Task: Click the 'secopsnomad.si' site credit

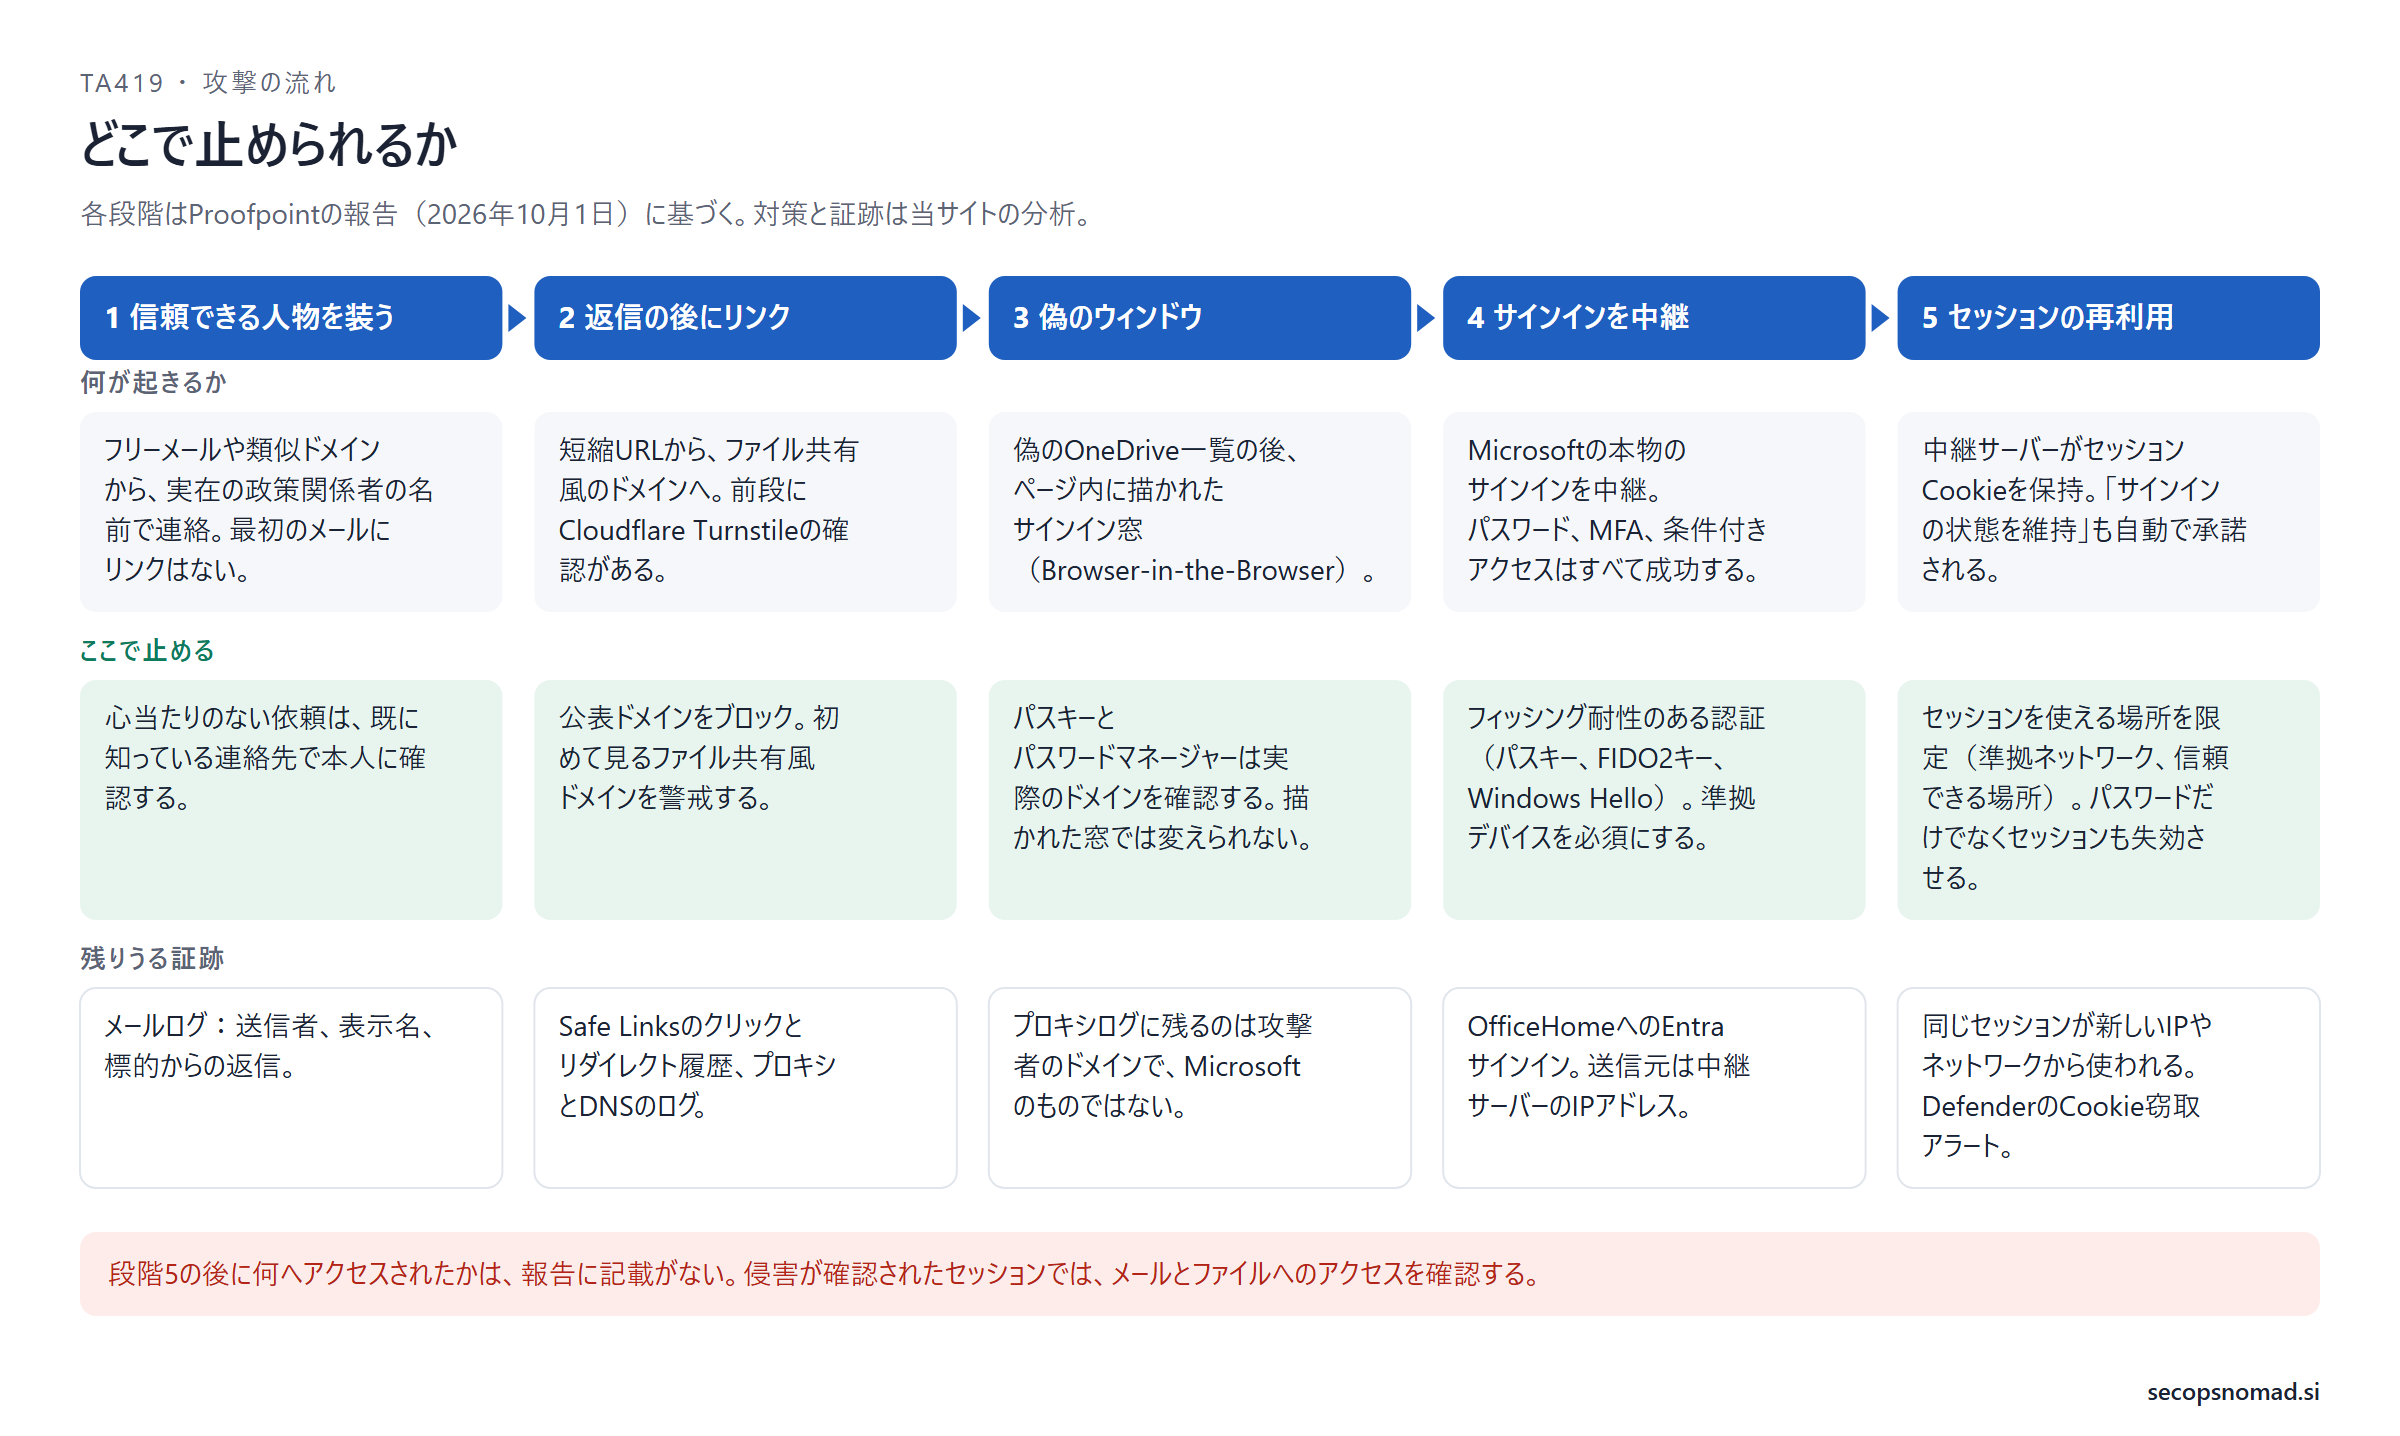Action: click(2233, 1391)
